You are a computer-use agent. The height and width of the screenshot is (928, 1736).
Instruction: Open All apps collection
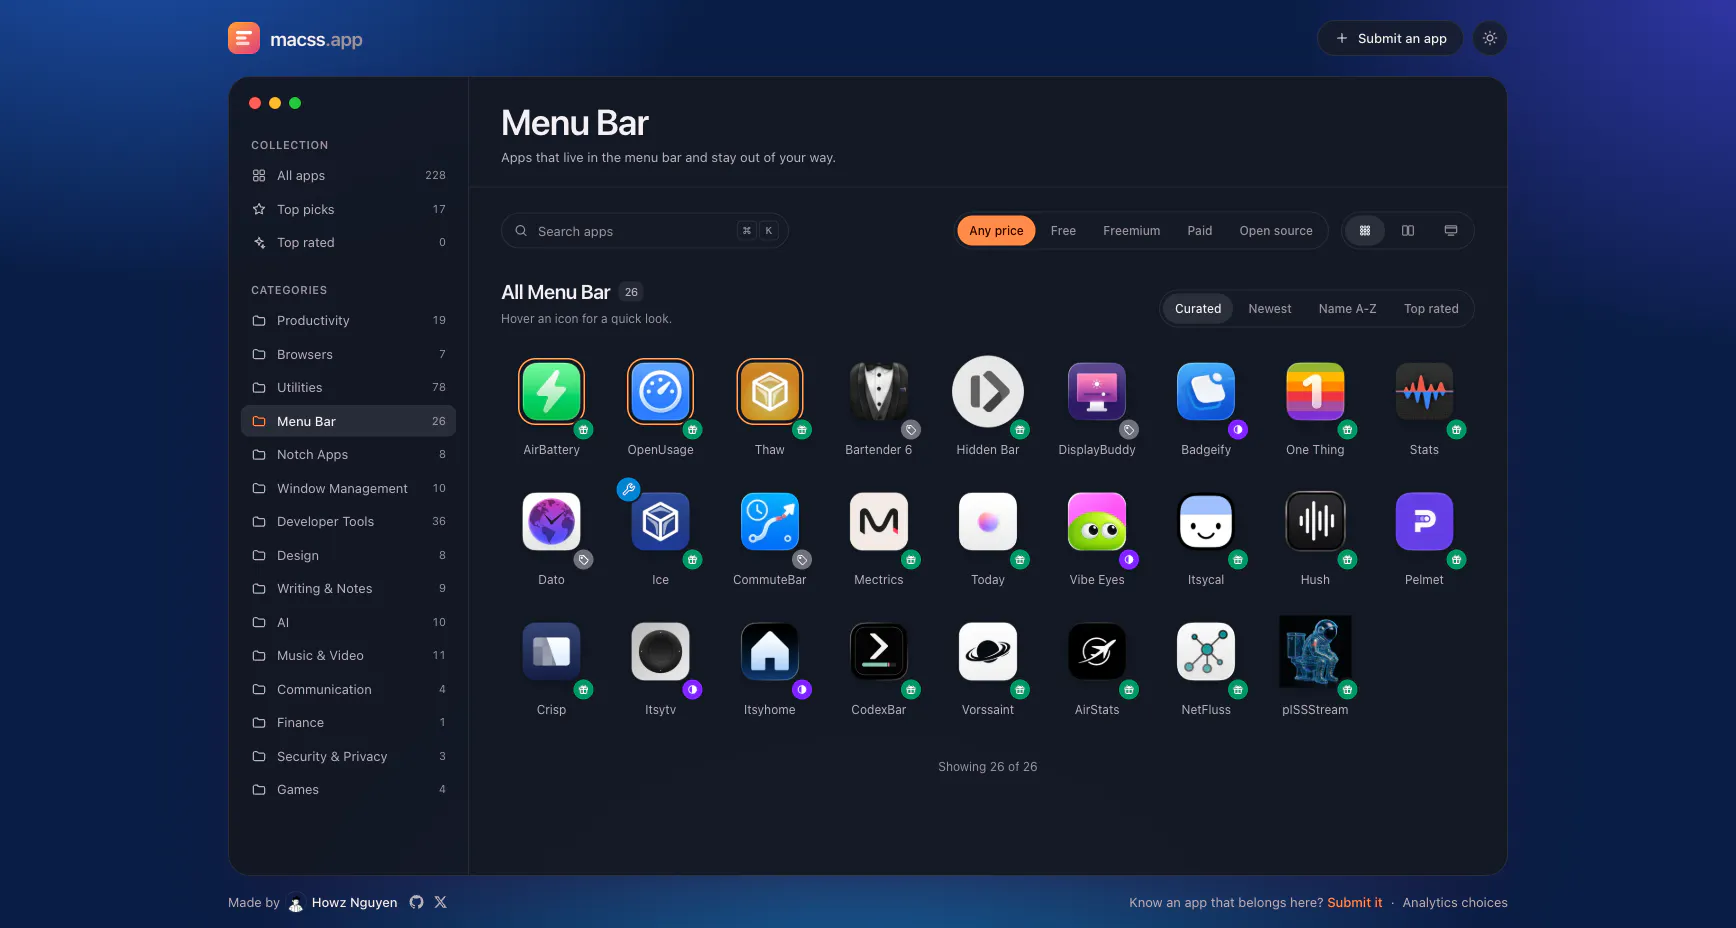pyautogui.click(x=348, y=176)
